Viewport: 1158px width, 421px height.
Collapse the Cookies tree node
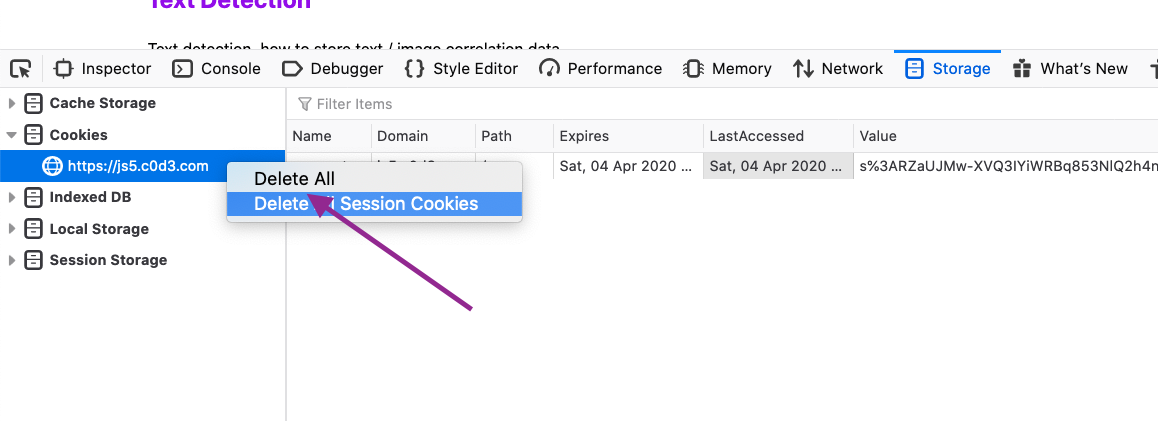[x=11, y=135]
